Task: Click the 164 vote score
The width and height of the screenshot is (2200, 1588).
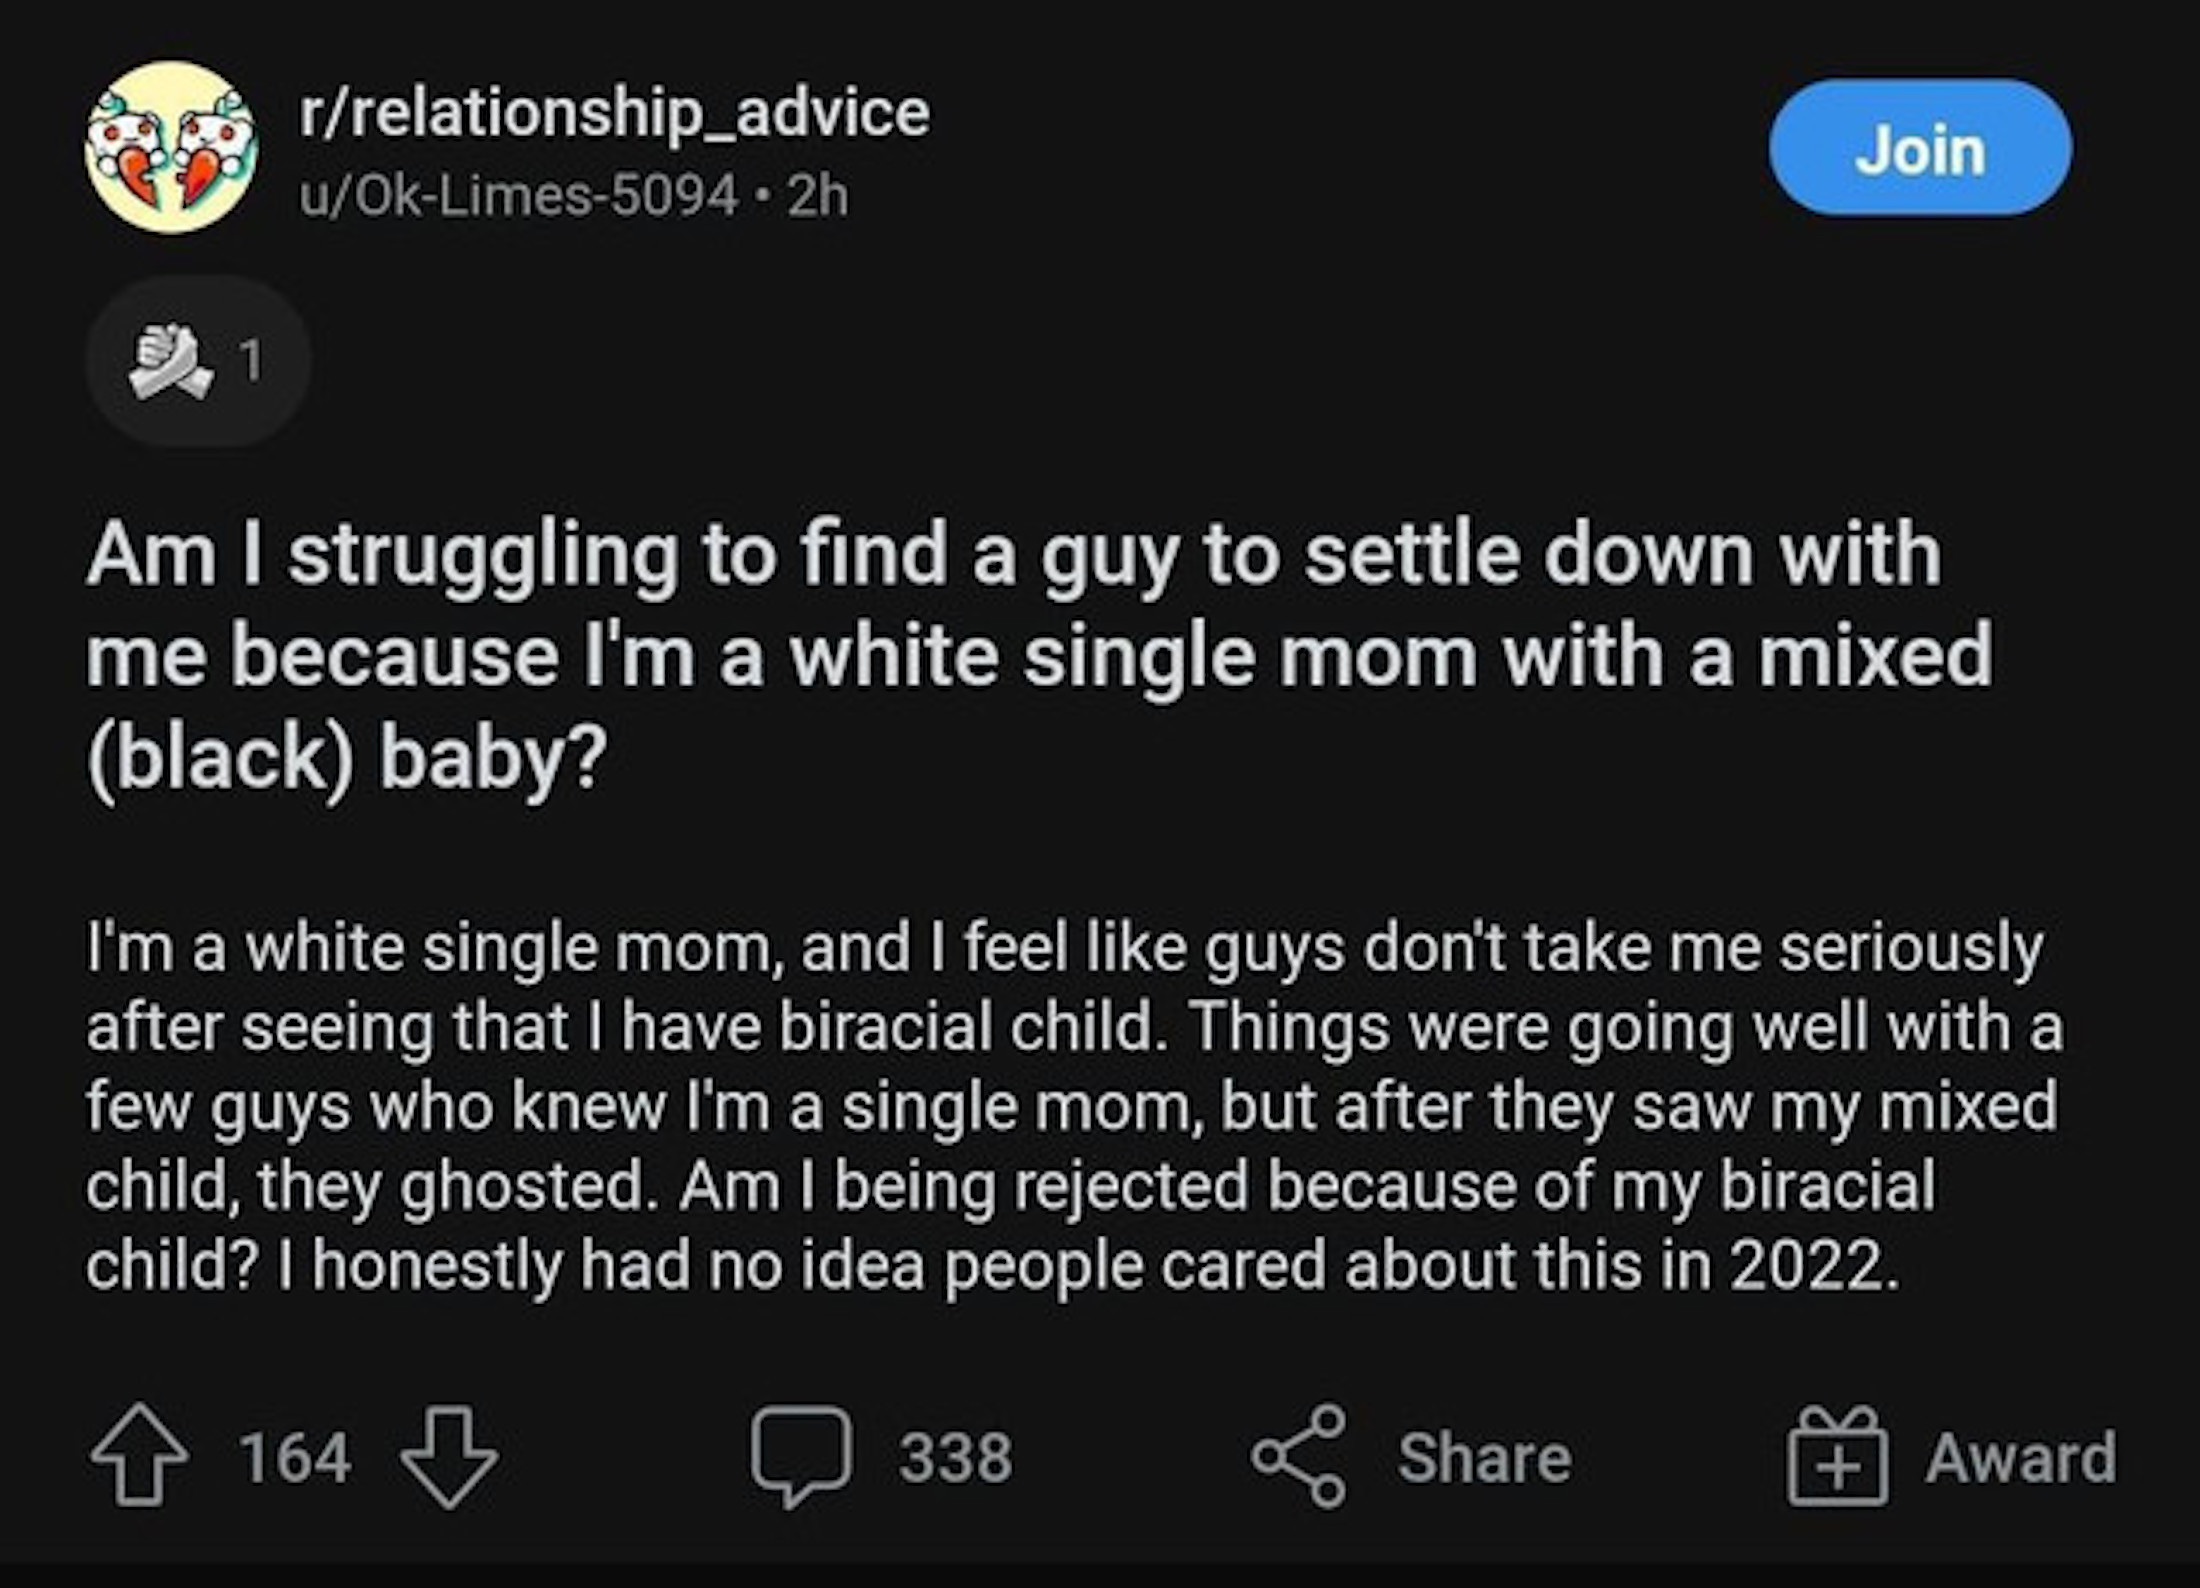Action: point(295,1457)
